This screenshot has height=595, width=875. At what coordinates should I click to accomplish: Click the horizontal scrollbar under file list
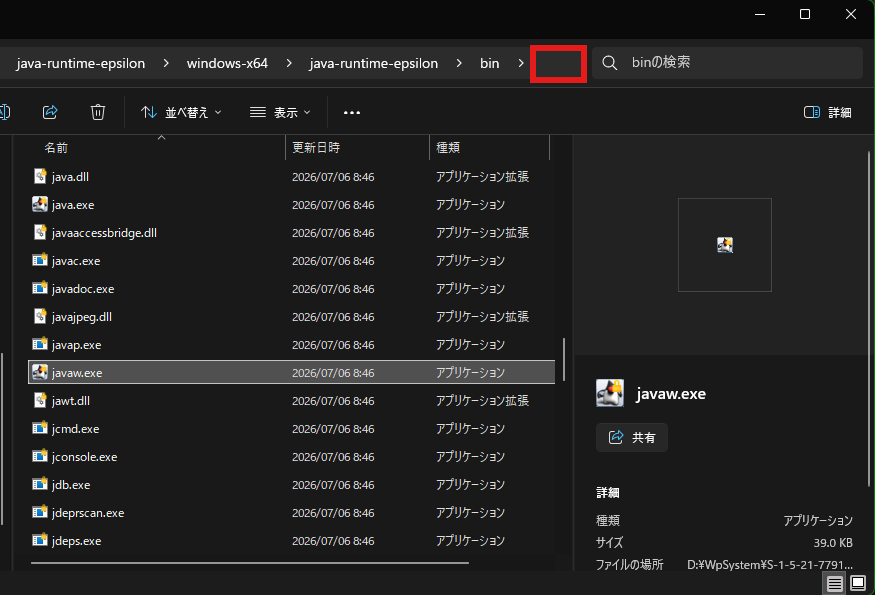(x=250, y=563)
